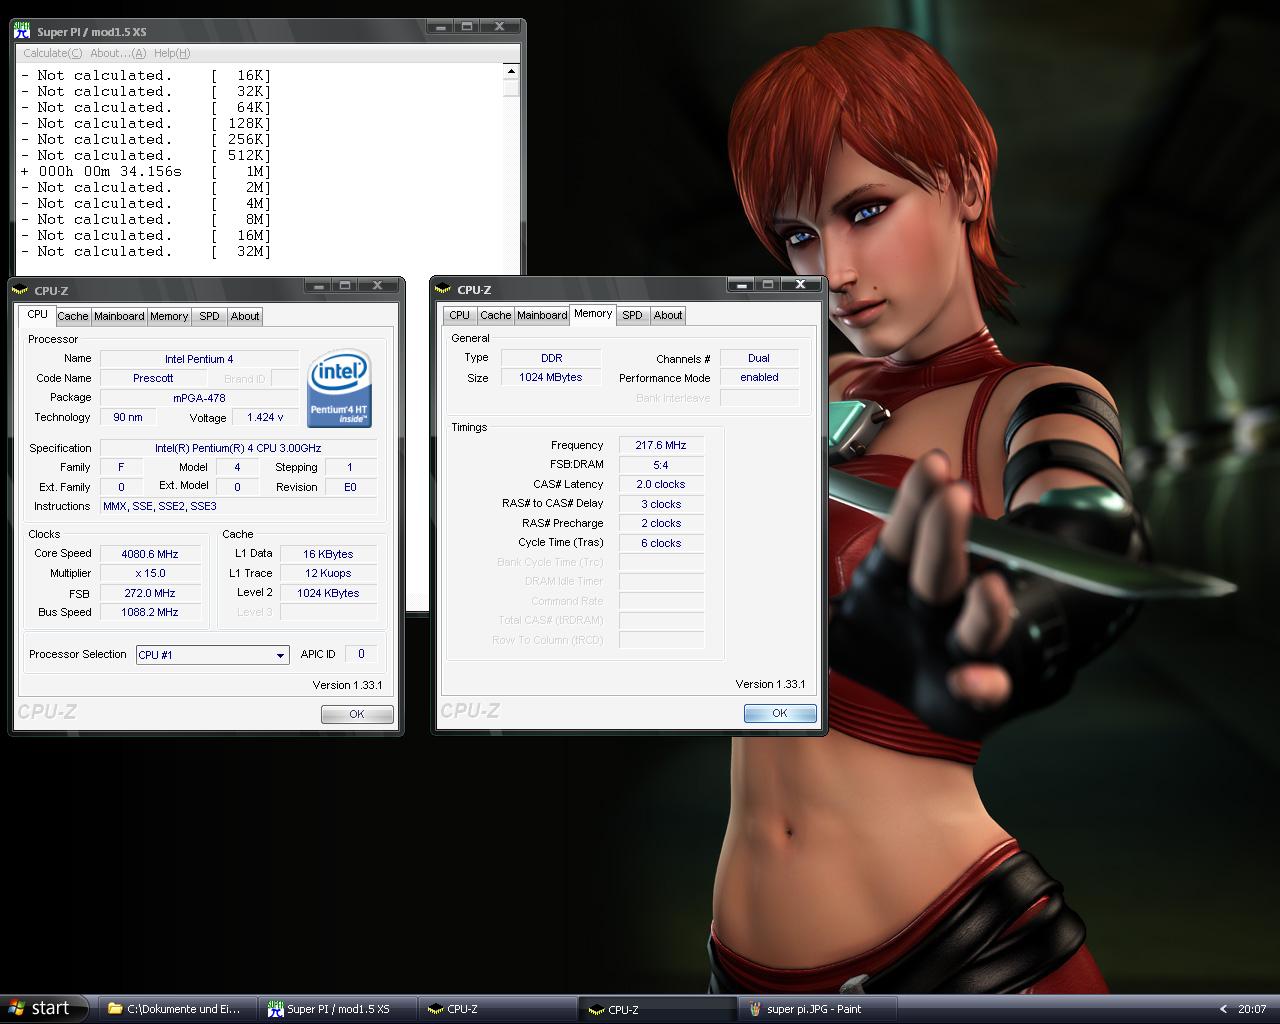This screenshot has width=1280, height=1024.
Task: Switch to the SPD tab in the right CPU-Z window
Action: click(632, 315)
